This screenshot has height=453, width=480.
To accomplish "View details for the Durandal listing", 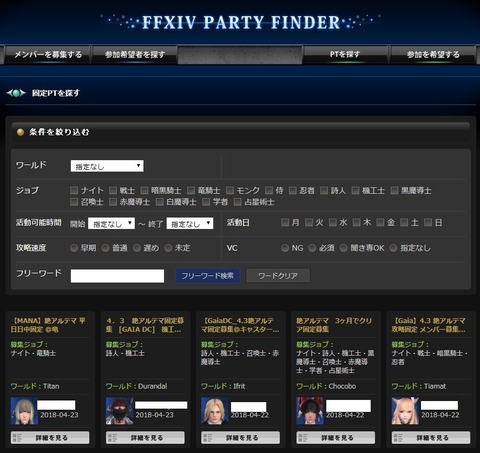I will [x=145, y=438].
